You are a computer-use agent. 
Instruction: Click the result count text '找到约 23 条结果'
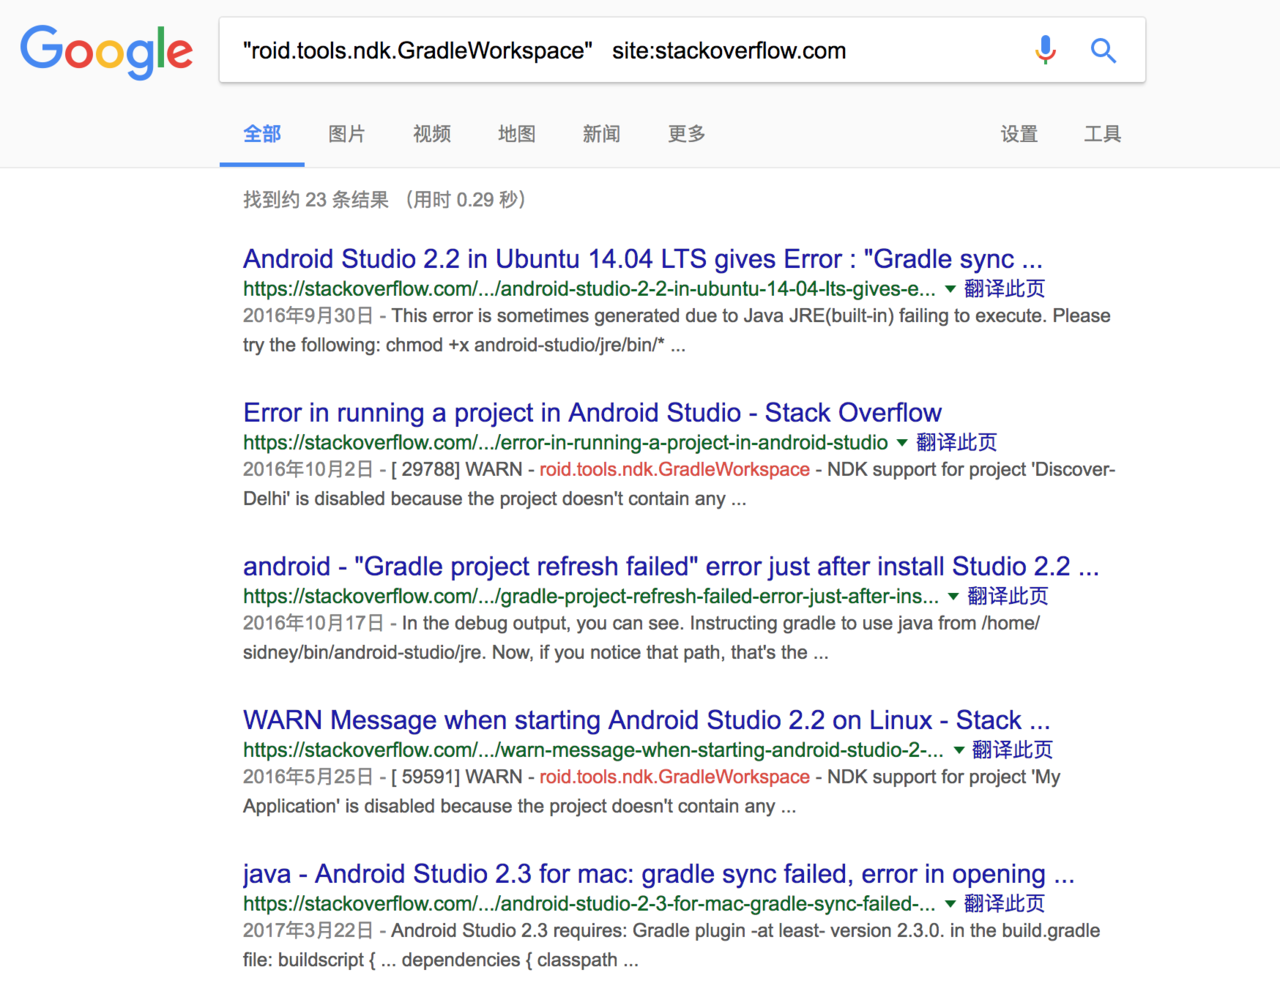[x=316, y=200]
